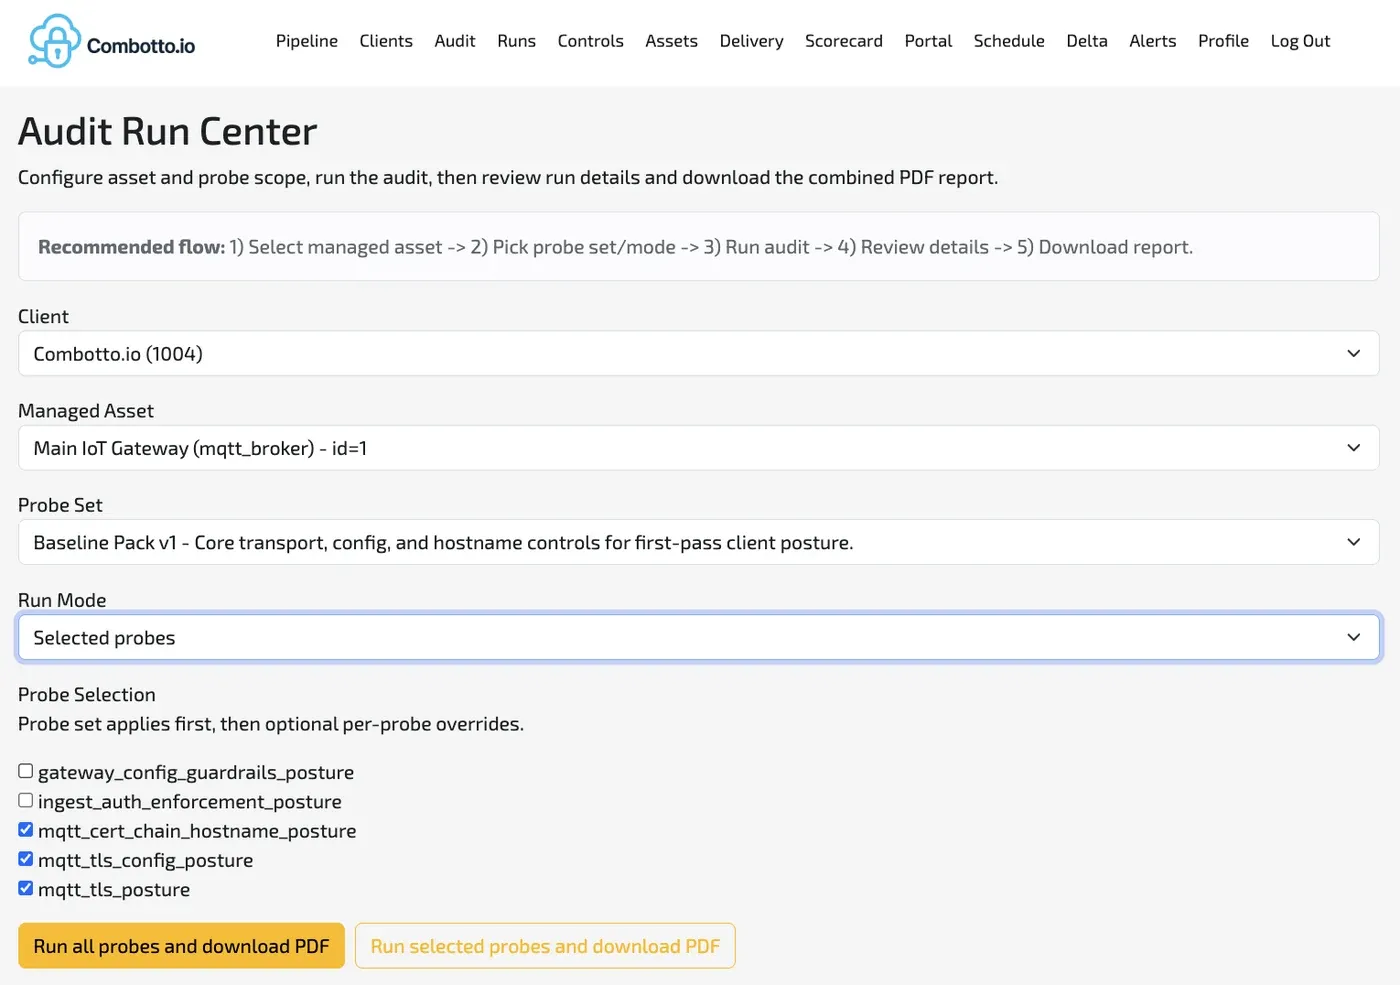Image resolution: width=1400 pixels, height=985 pixels.
Task: Uncheck mqtt_cert_chain_hostname_posture probe
Action: click(25, 829)
